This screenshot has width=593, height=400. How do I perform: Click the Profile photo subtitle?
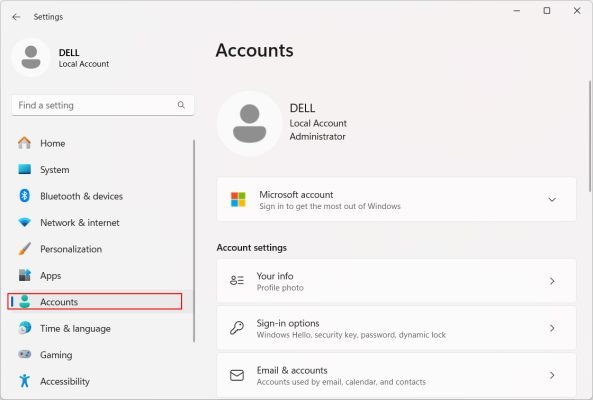pyautogui.click(x=280, y=288)
